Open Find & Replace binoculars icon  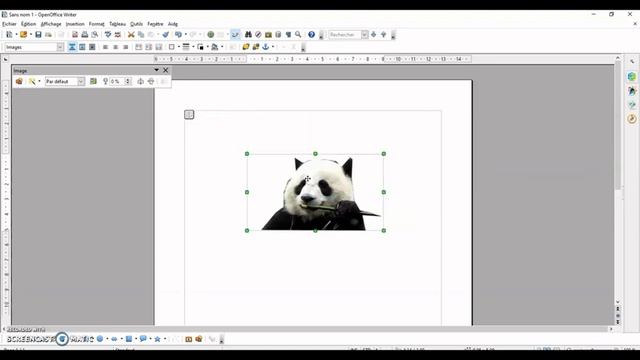pos(248,35)
